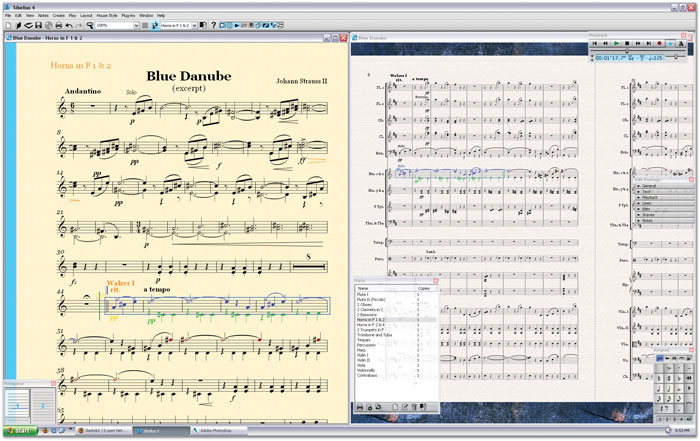This screenshot has width=700, height=441.
Task: Select the accent articulation on the Keypad
Action: pos(669,368)
